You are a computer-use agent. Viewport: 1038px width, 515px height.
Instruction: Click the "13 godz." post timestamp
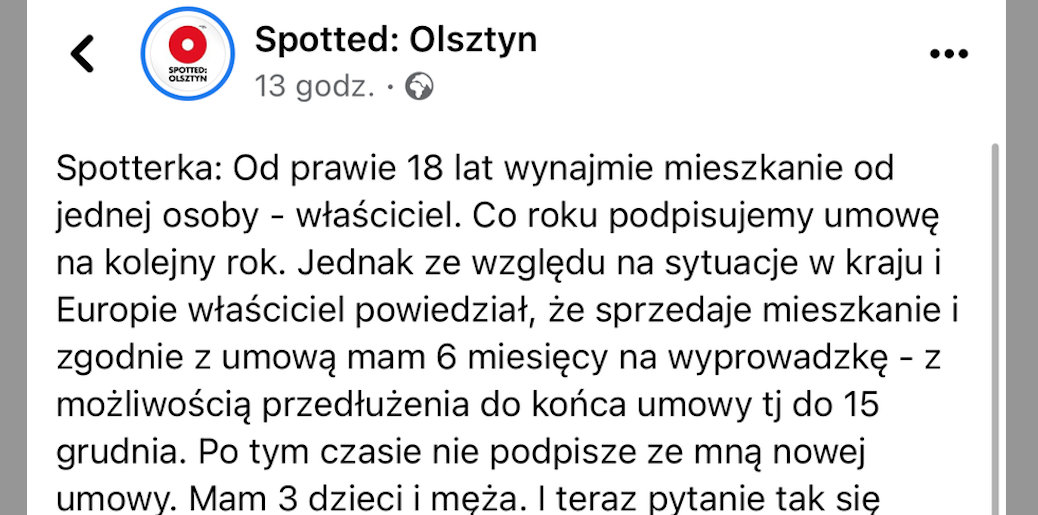coord(315,87)
